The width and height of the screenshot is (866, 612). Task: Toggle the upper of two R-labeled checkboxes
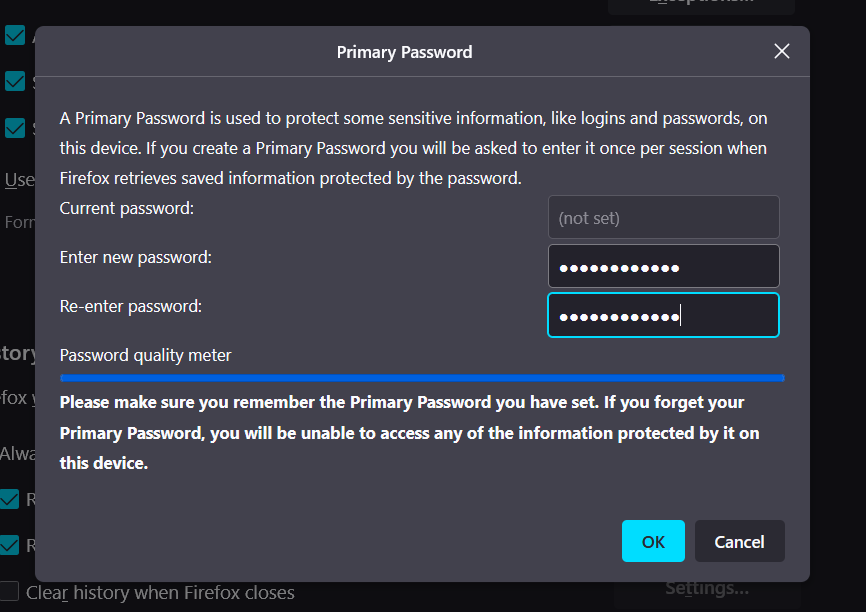10,498
